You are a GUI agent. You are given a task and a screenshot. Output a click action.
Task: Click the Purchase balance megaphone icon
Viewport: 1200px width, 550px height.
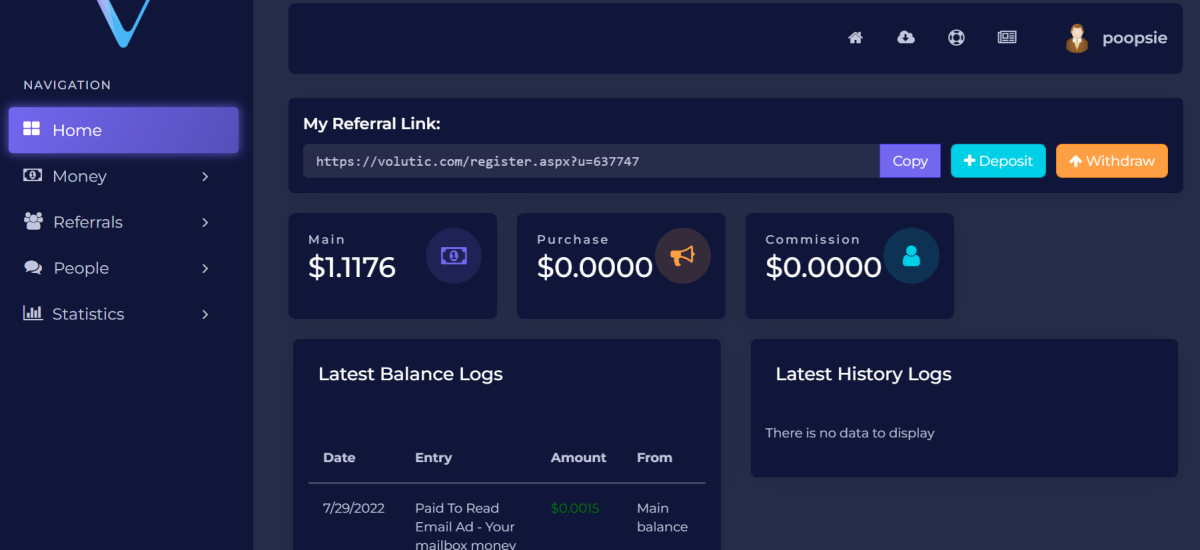pyautogui.click(x=682, y=256)
